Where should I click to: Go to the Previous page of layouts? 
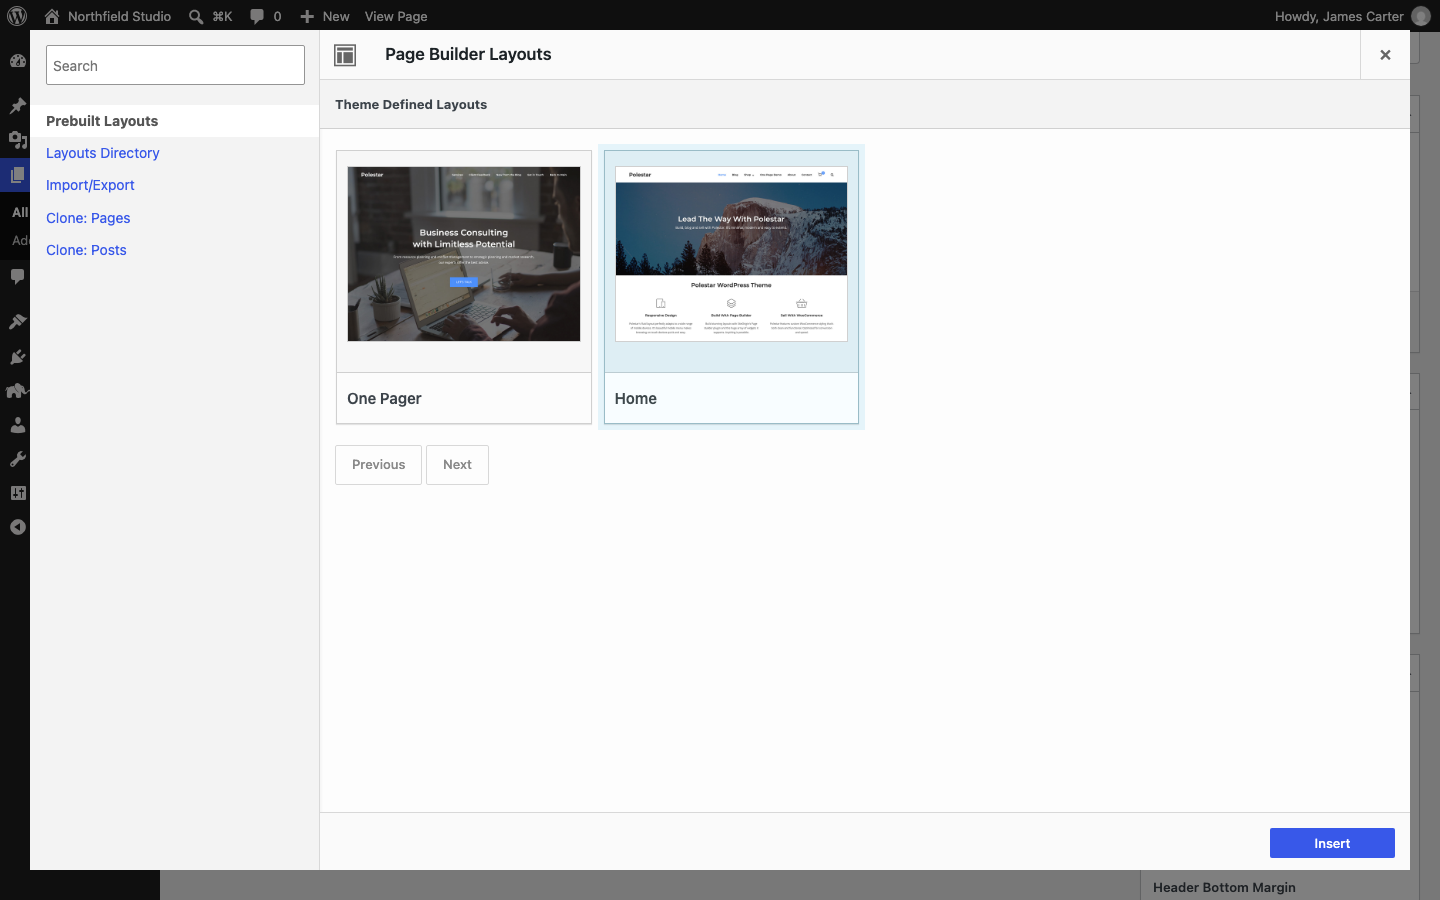(x=378, y=465)
